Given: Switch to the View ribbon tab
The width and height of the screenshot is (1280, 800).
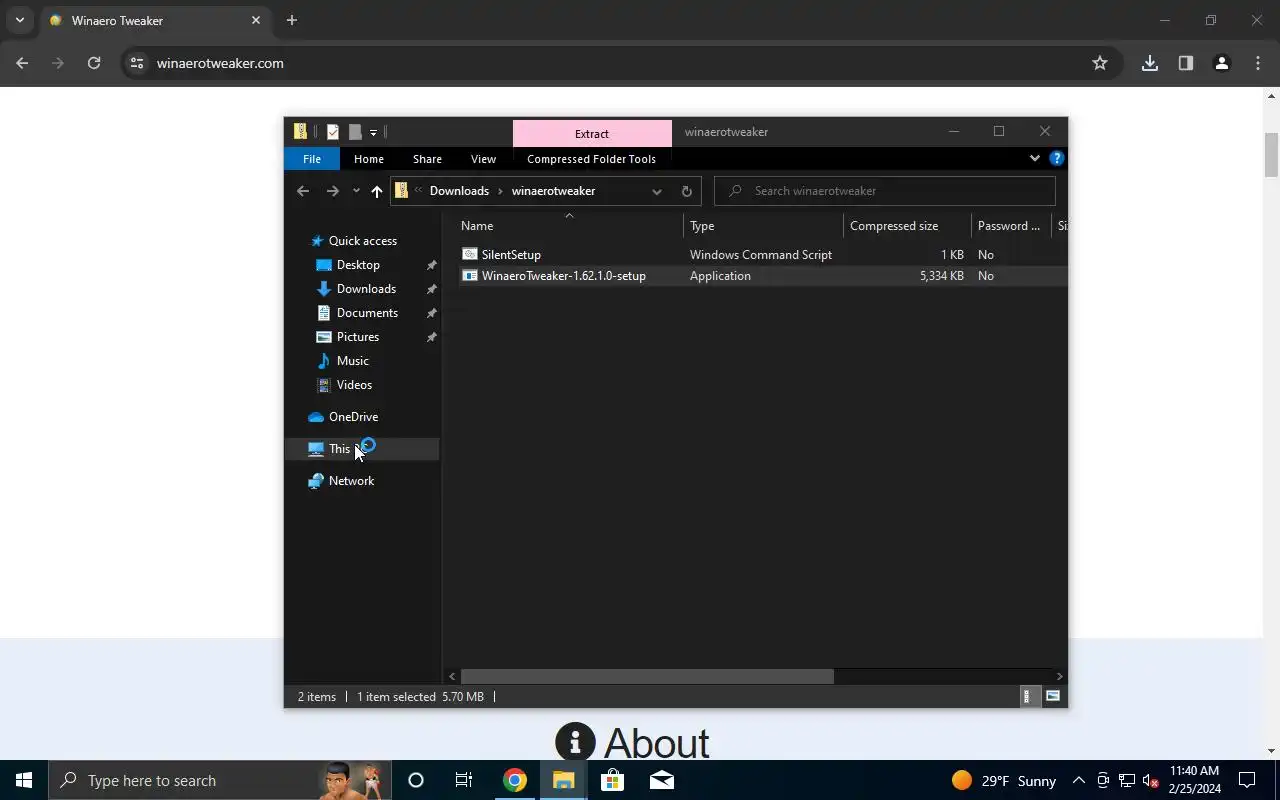Looking at the screenshot, I should click(x=483, y=159).
